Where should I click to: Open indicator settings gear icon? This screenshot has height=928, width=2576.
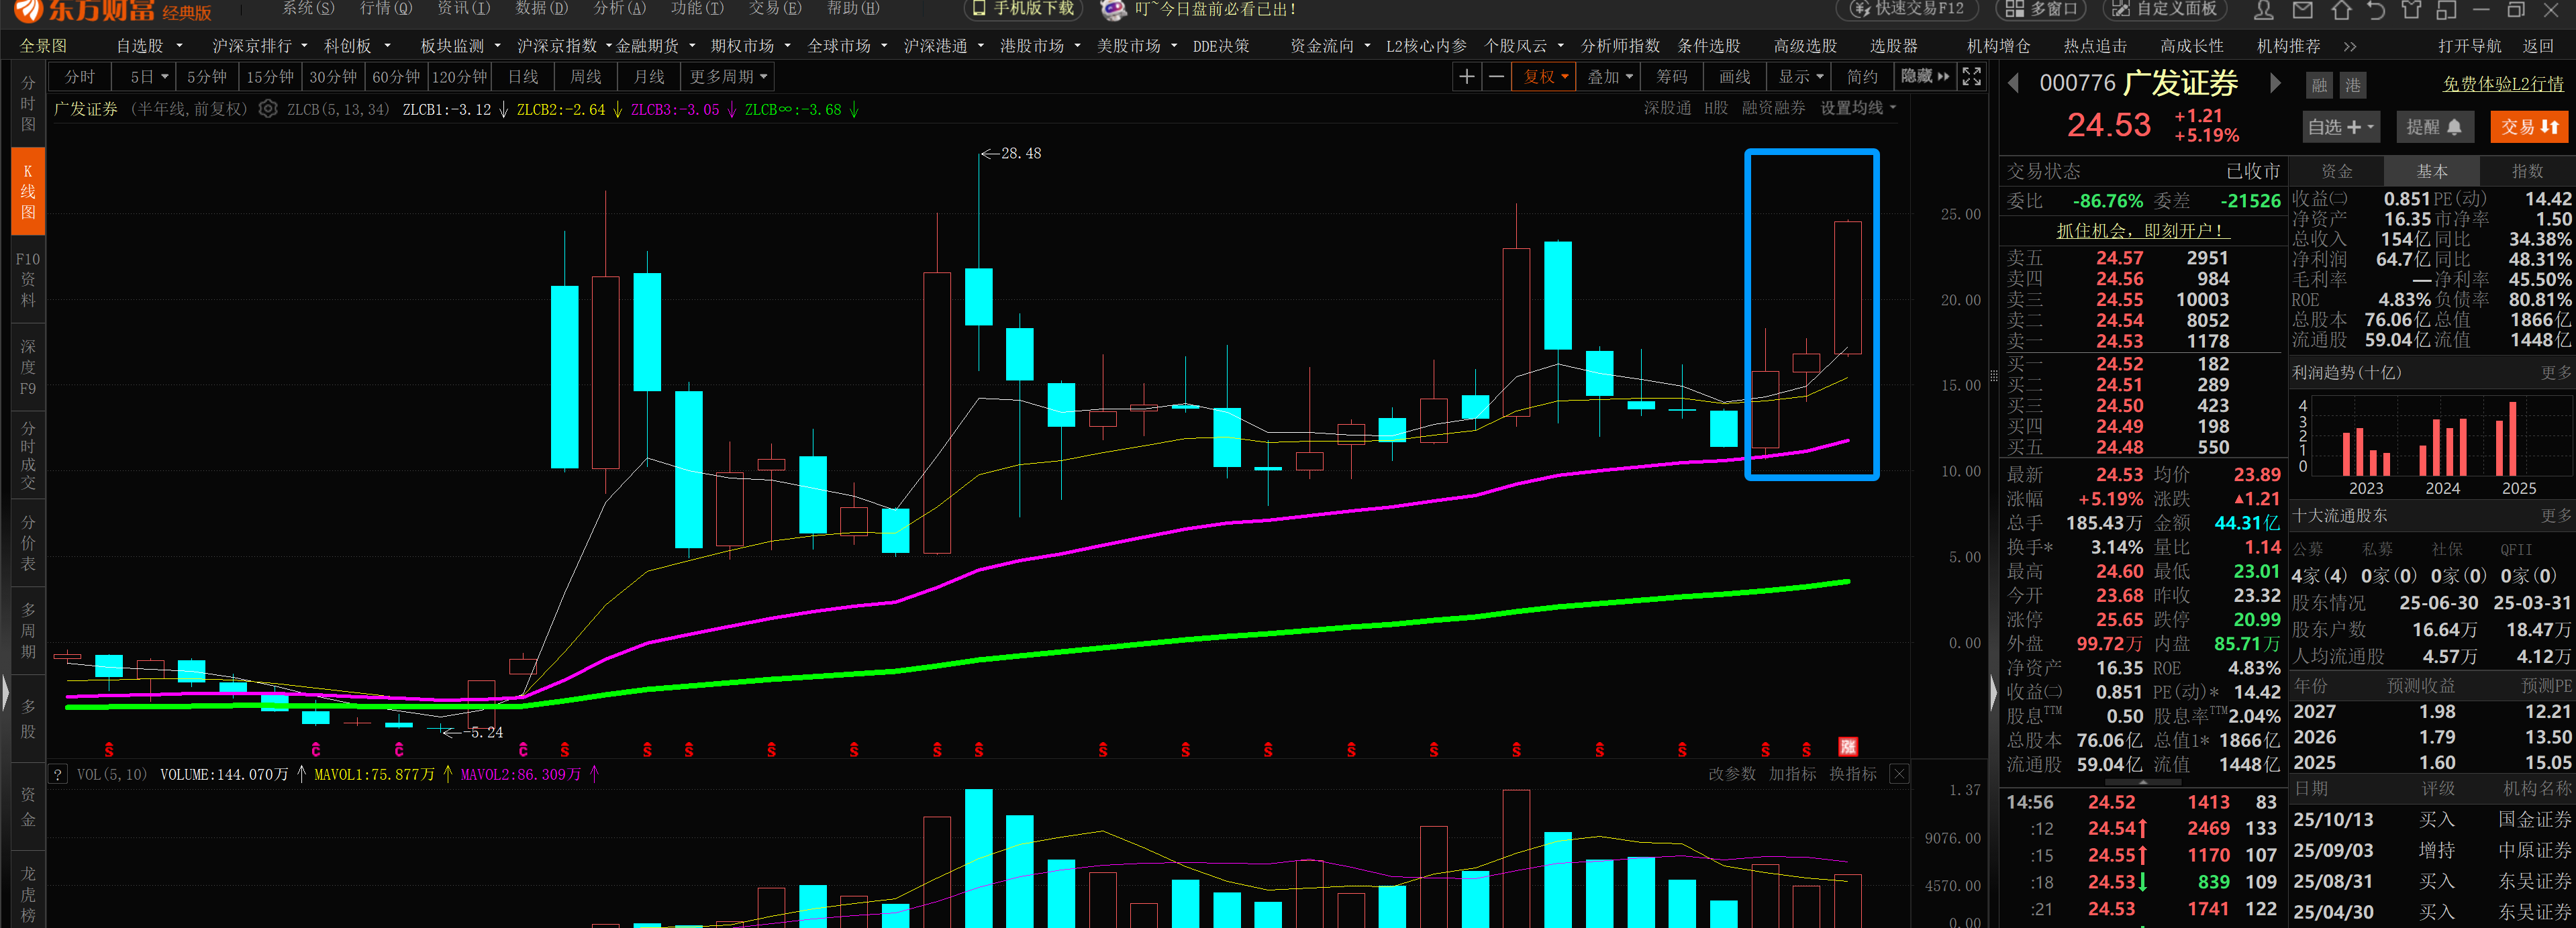pos(268,109)
